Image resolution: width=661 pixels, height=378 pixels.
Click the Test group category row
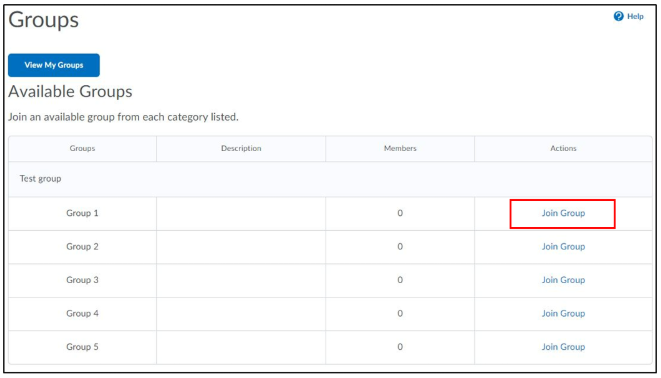point(330,179)
